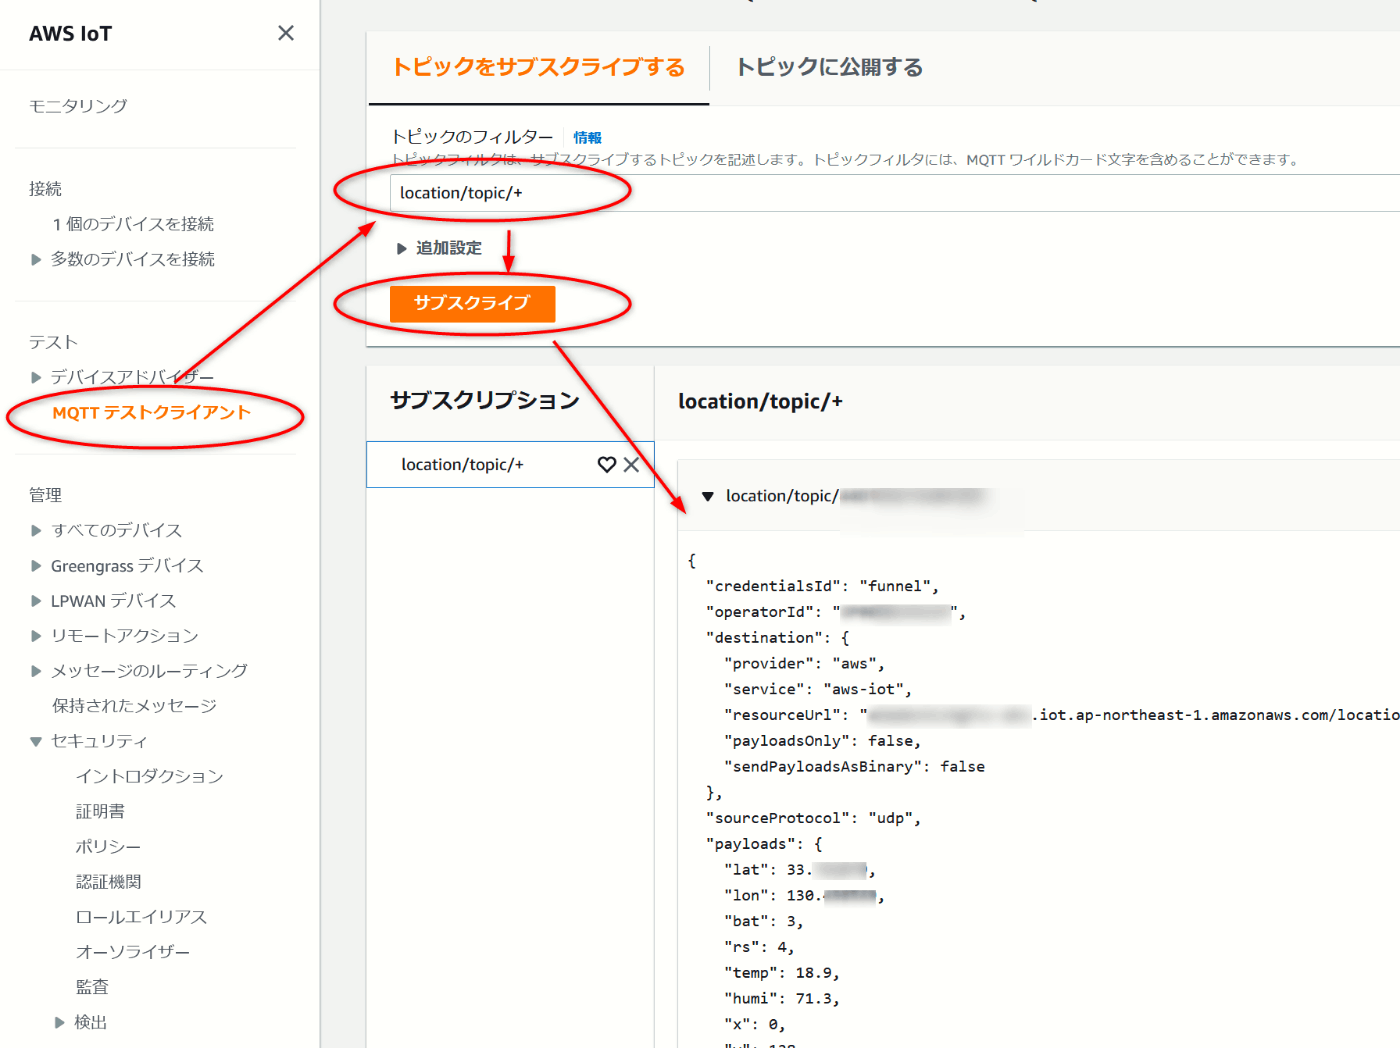Open モニタリング in sidebar
The image size is (1400, 1048).
78,106
